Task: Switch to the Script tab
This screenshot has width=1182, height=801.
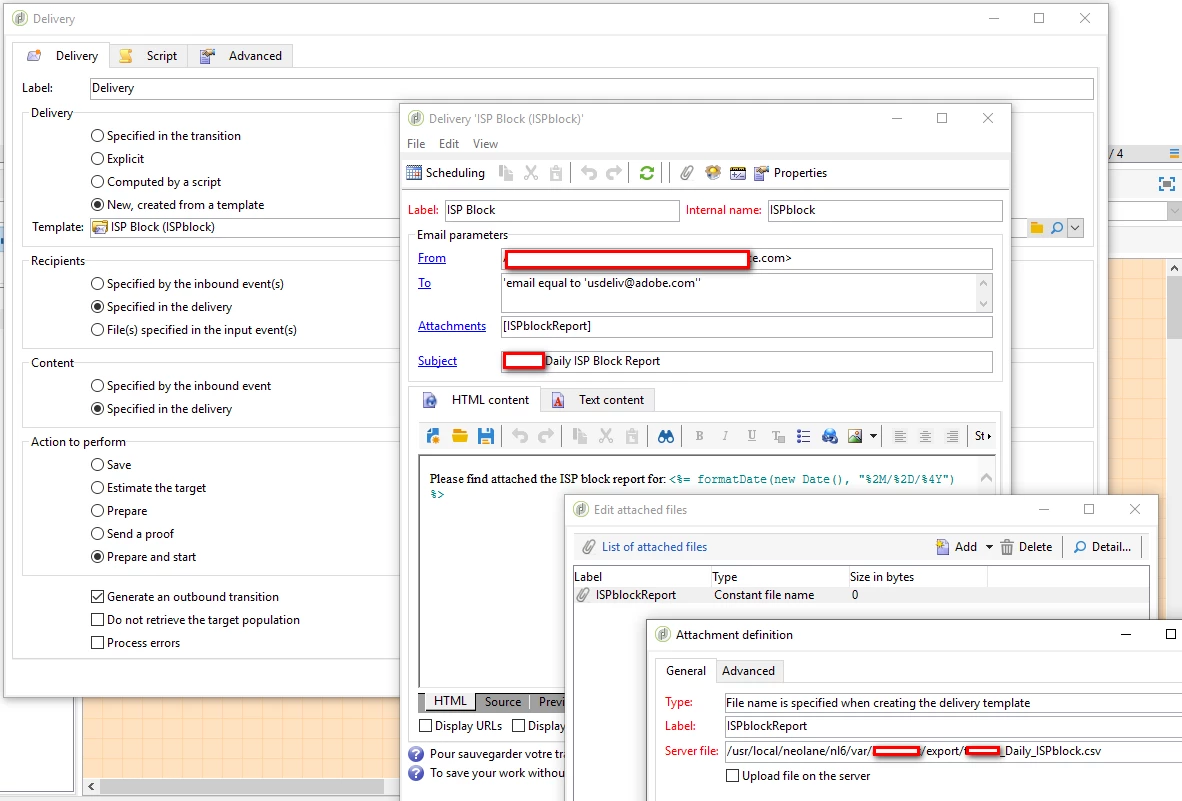Action: click(x=149, y=56)
